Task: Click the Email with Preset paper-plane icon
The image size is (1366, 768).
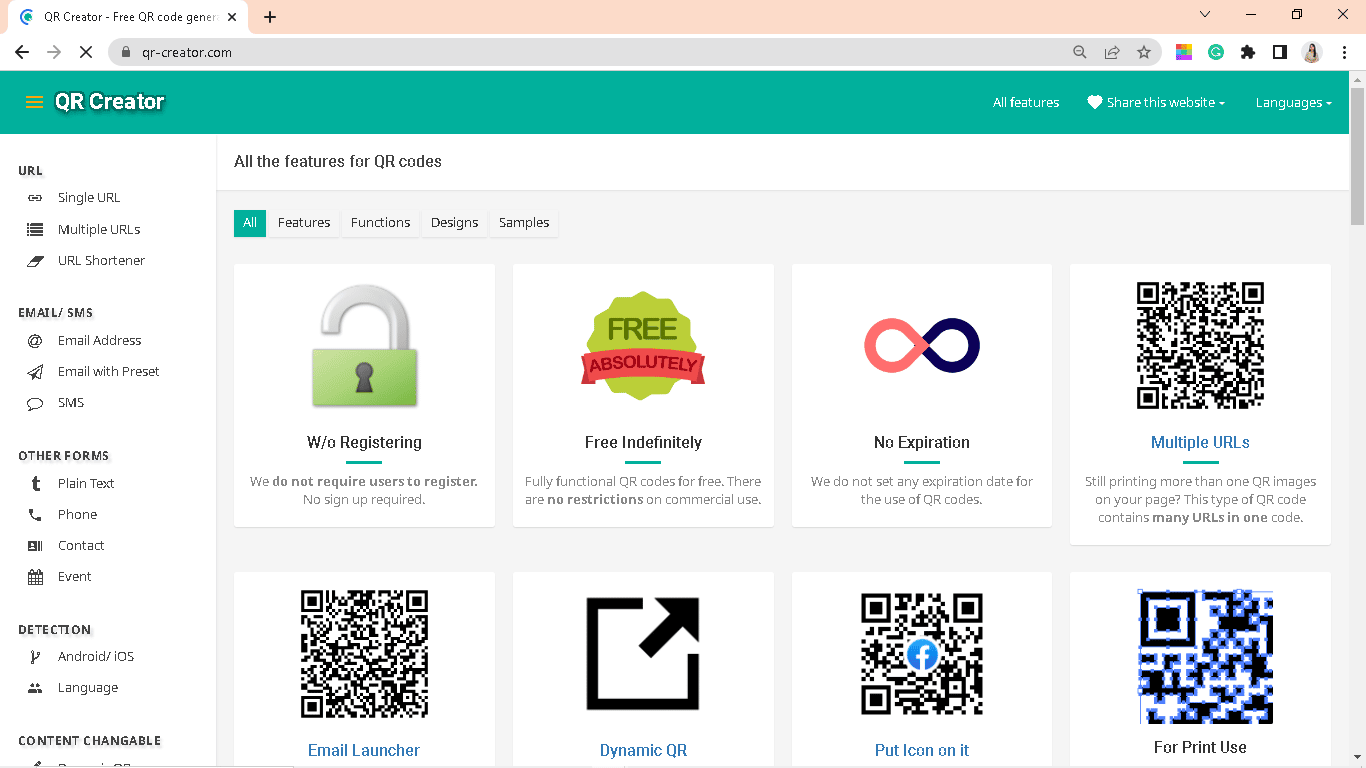Action: 35,372
